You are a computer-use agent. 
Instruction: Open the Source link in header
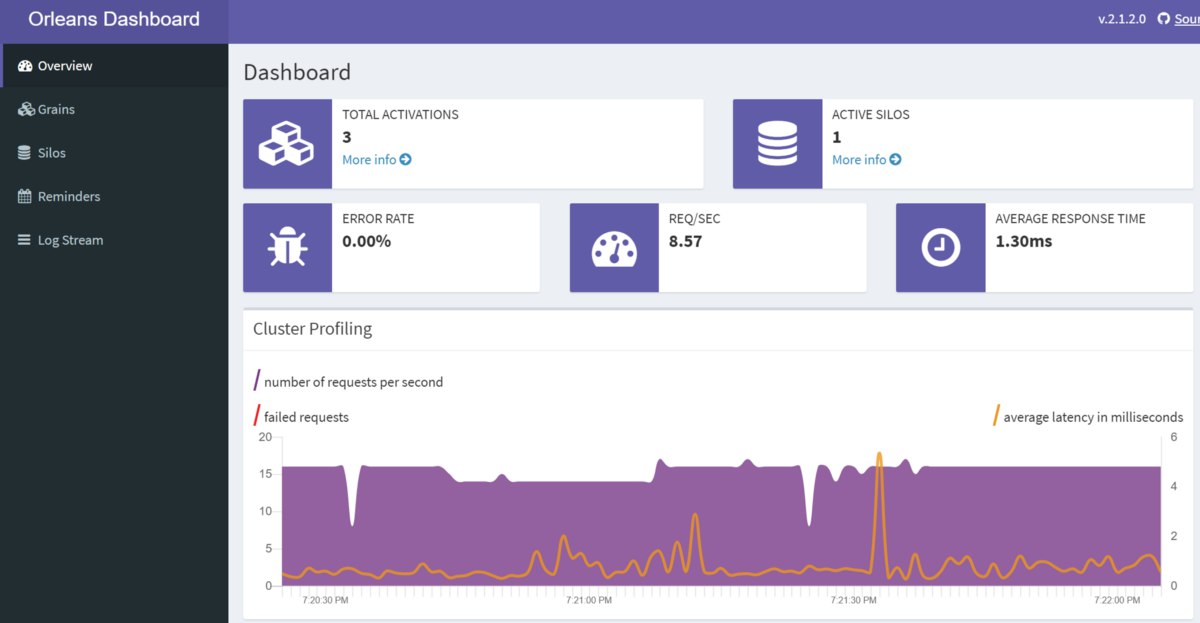(1187, 19)
